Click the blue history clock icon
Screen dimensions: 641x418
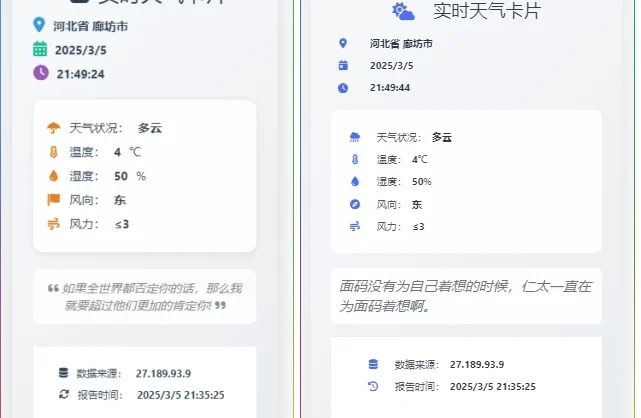373,386
